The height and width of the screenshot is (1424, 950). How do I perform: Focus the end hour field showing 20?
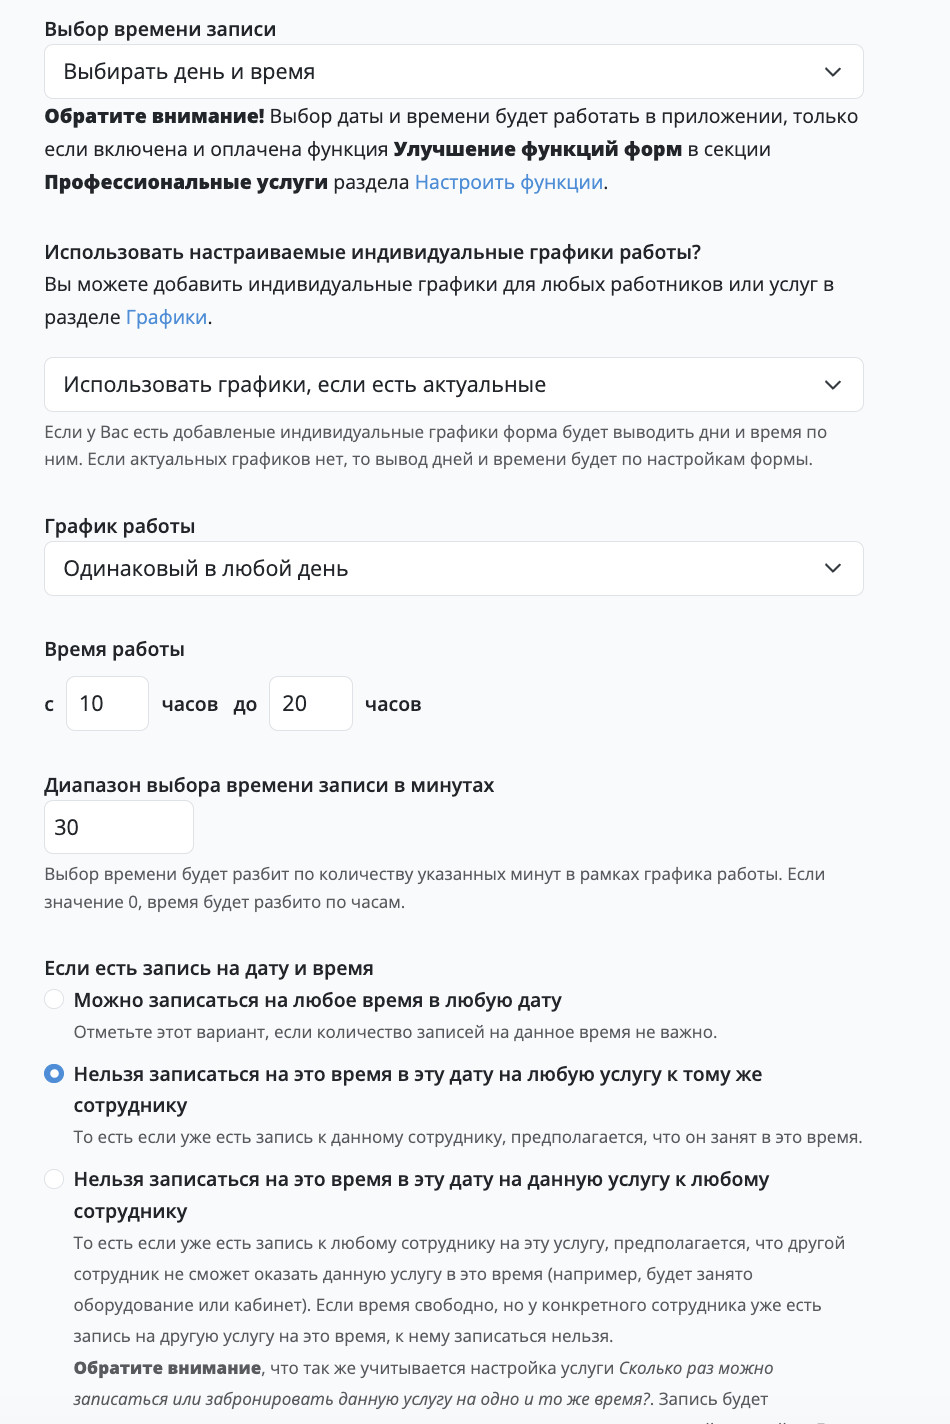click(x=311, y=704)
